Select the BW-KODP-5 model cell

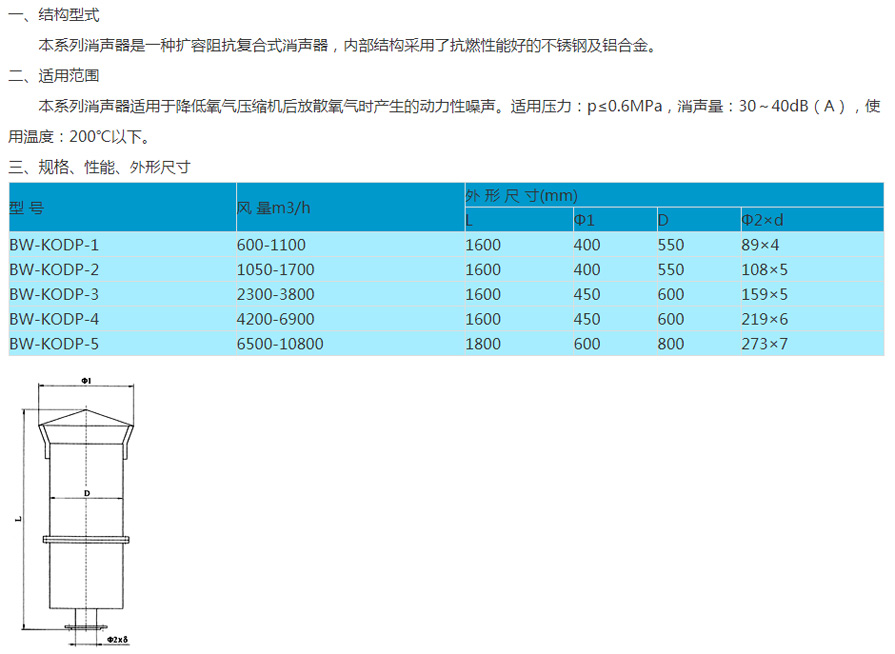(54, 344)
